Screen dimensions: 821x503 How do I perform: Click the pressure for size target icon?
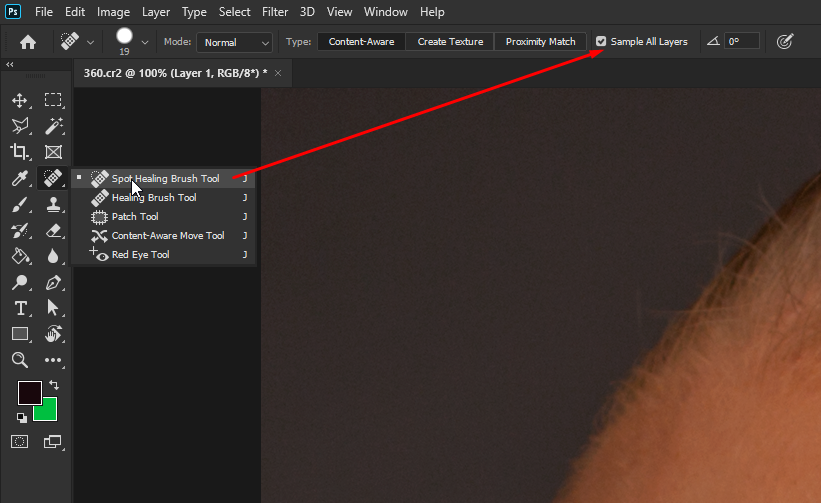tap(784, 41)
